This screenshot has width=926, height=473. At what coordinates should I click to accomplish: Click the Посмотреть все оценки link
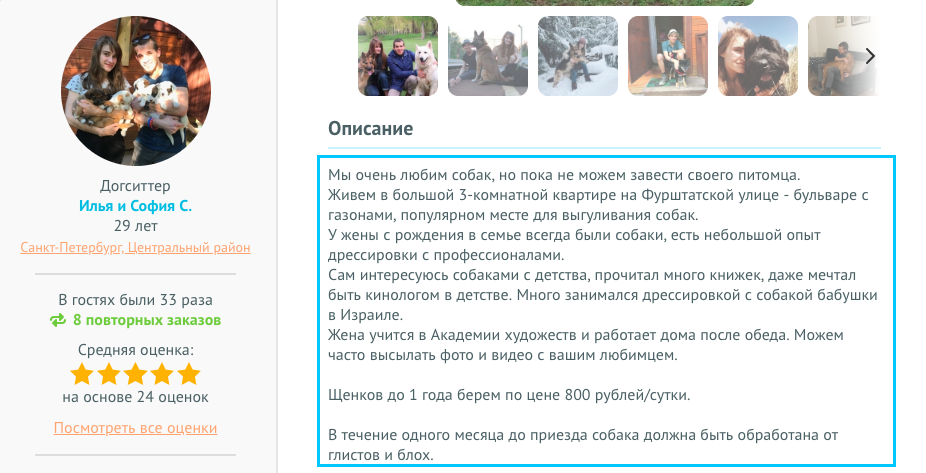135,428
